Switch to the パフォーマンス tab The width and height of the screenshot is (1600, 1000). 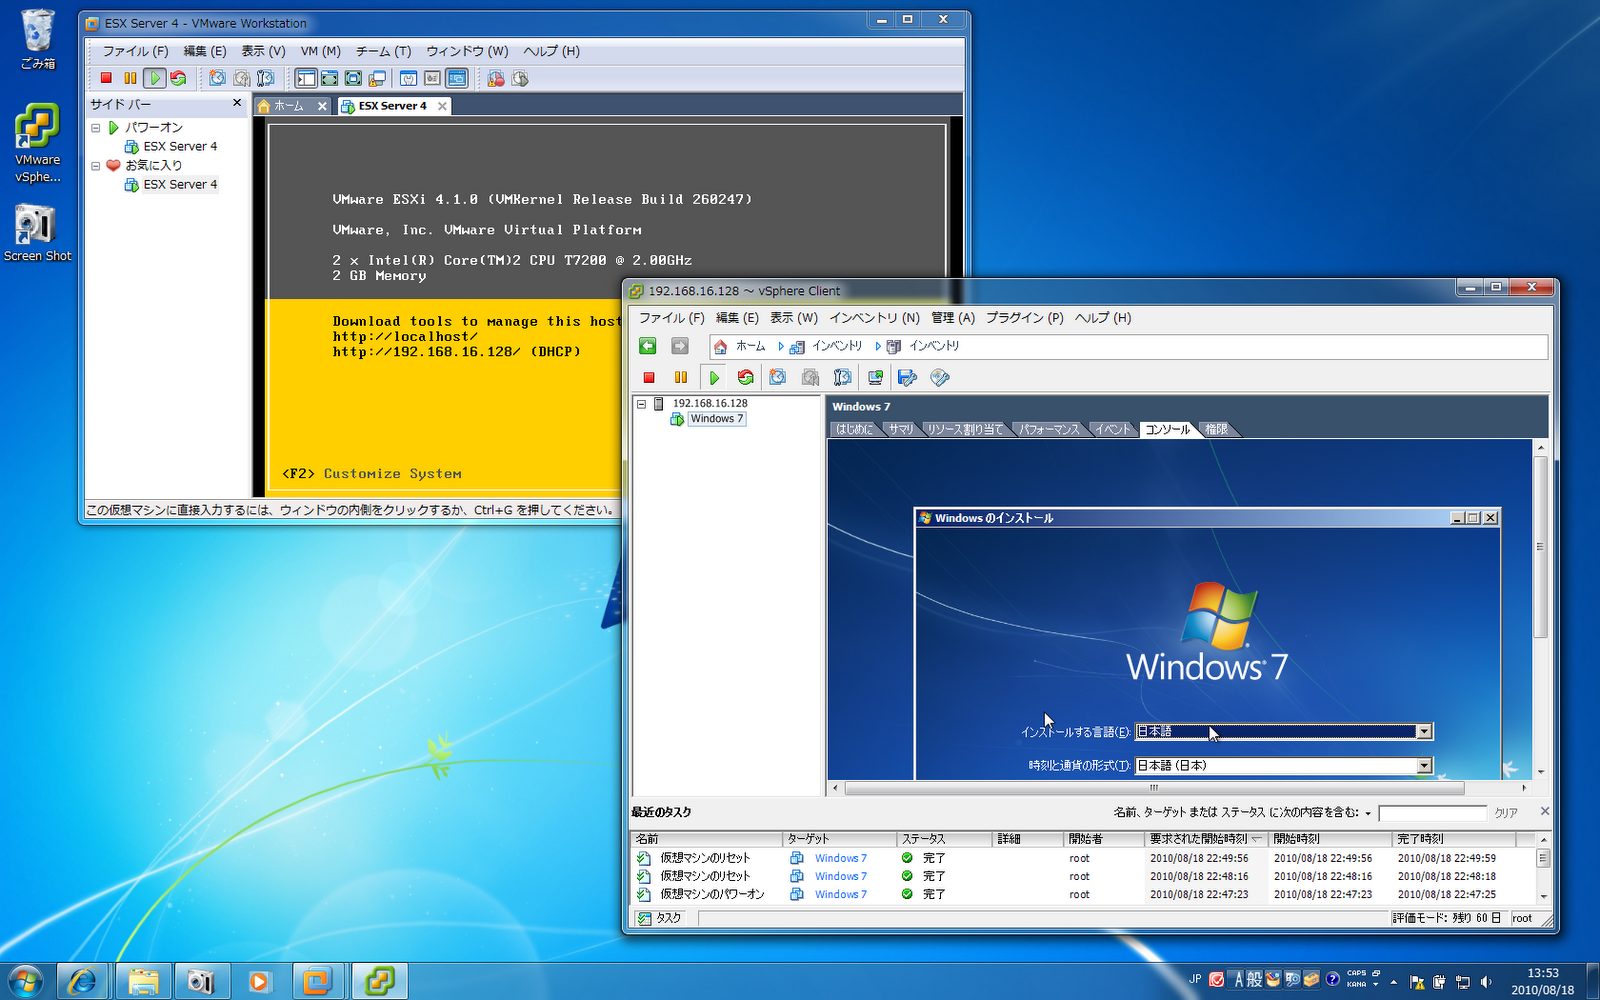[1050, 429]
